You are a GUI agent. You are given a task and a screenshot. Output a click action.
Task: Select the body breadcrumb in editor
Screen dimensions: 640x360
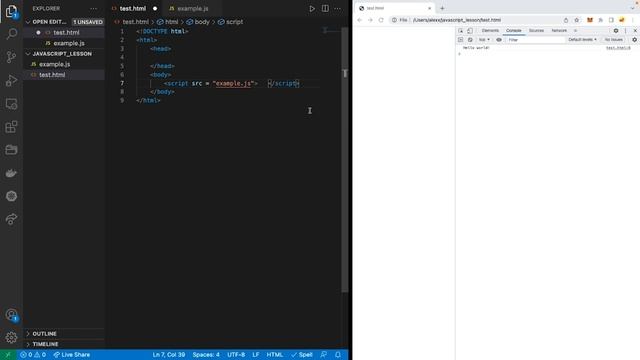198,22
